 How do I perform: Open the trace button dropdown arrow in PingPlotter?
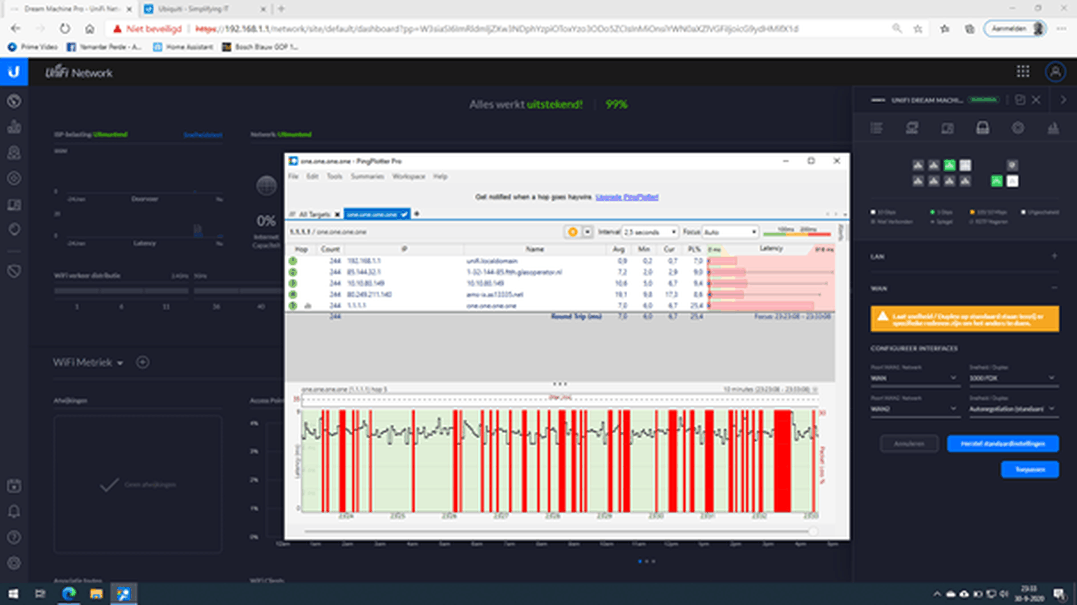coord(587,232)
